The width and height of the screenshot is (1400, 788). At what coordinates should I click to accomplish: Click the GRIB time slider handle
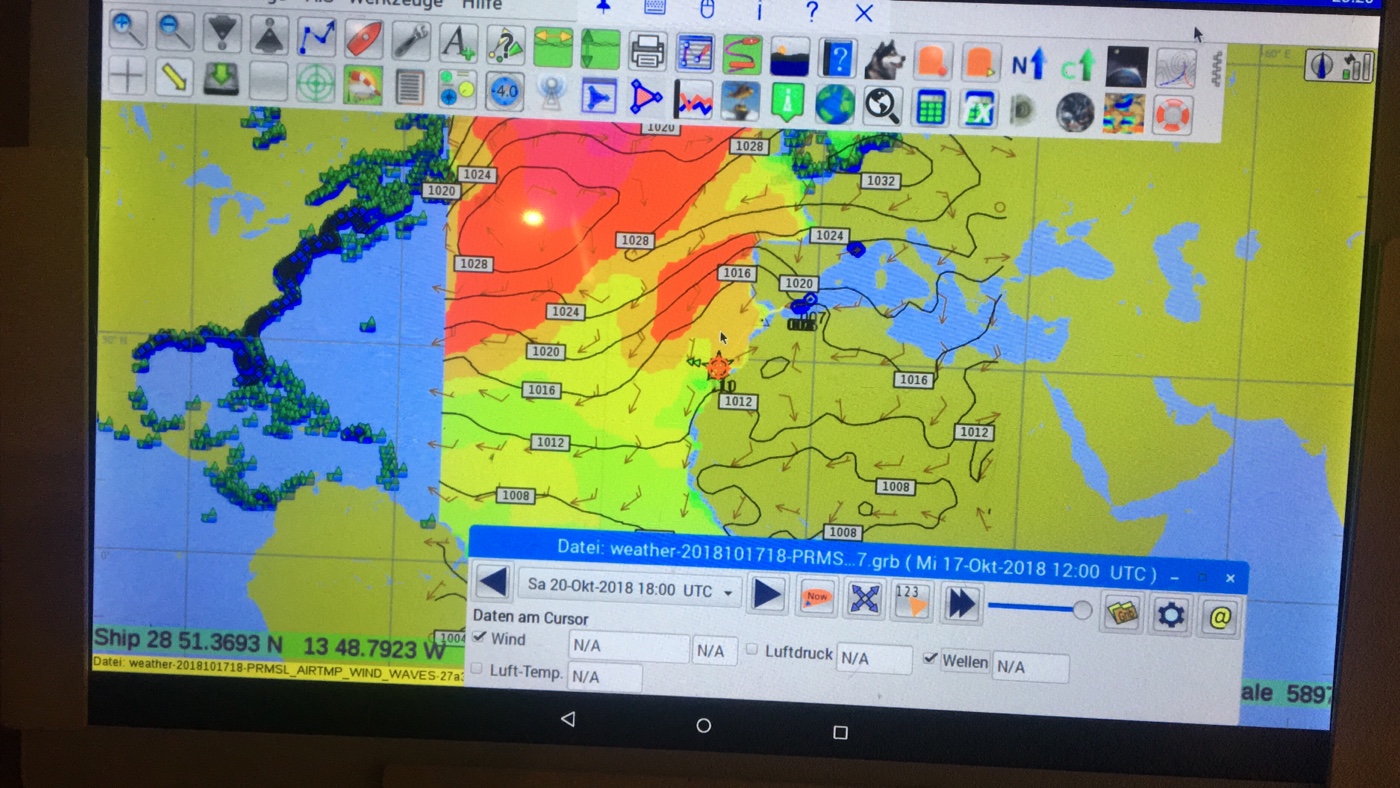pos(1082,609)
